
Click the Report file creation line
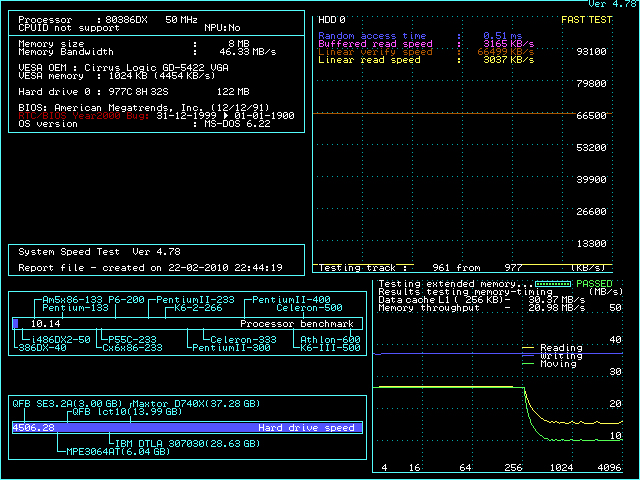click(150, 268)
